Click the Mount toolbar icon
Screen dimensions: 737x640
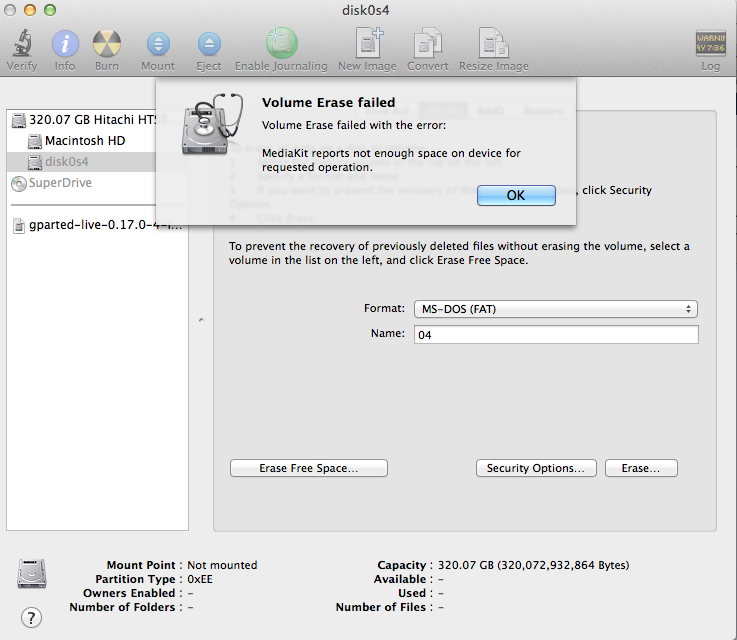point(158,44)
